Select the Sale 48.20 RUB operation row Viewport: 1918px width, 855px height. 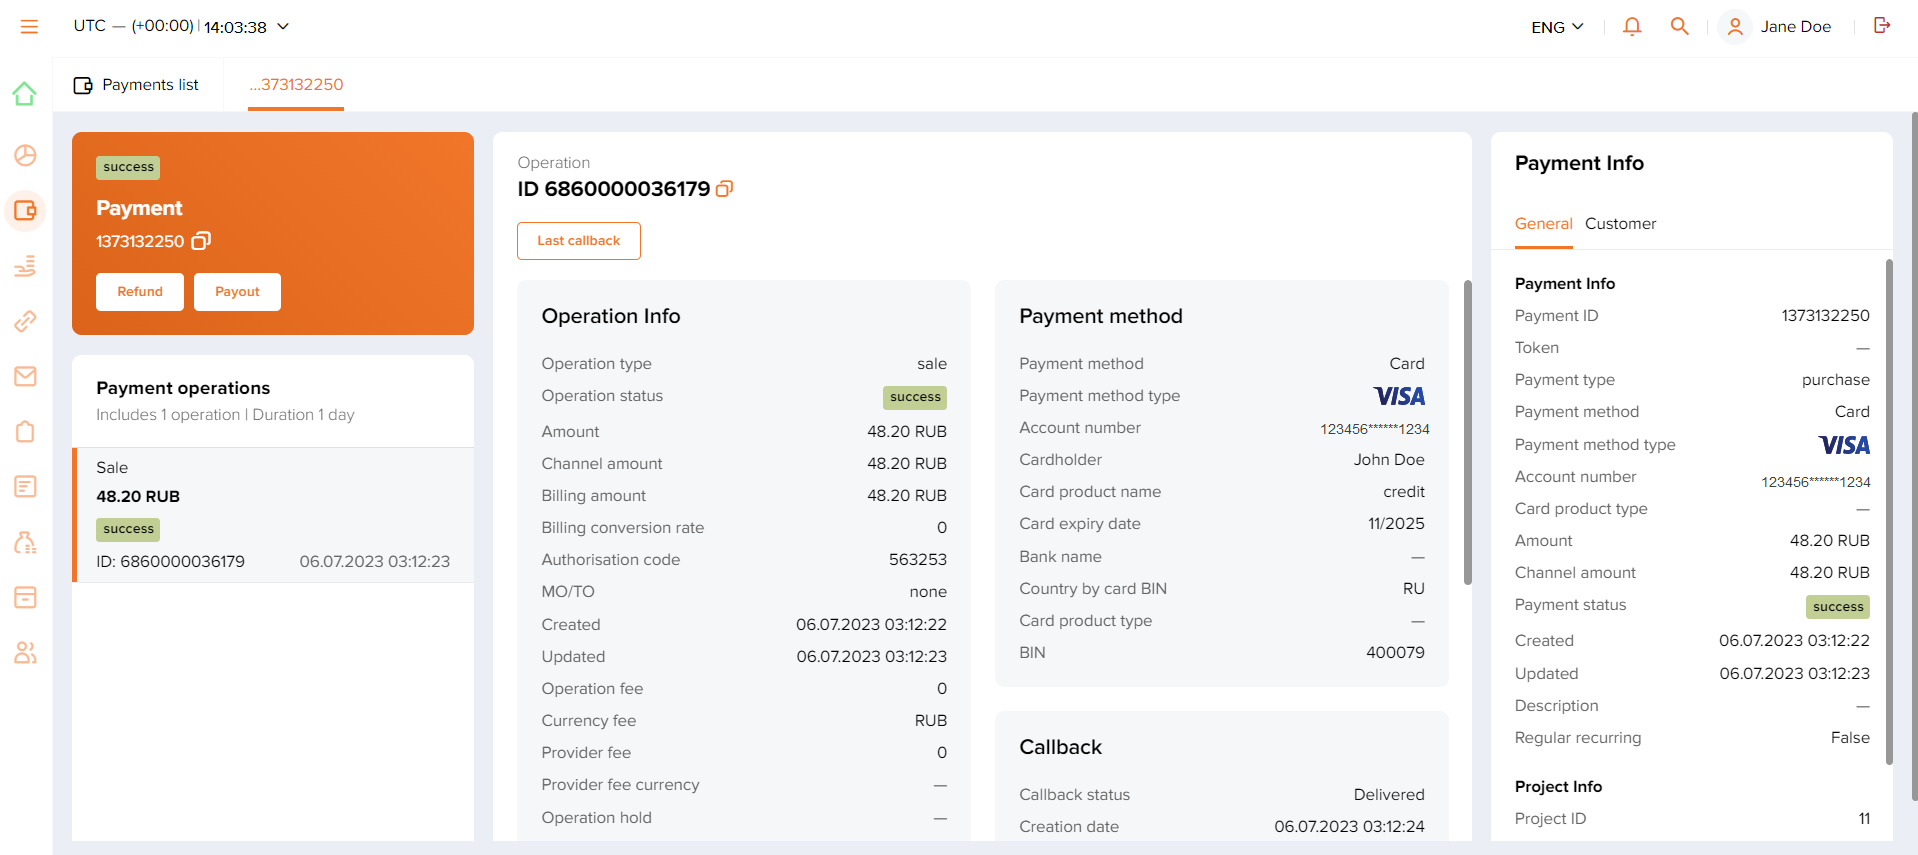click(x=273, y=515)
